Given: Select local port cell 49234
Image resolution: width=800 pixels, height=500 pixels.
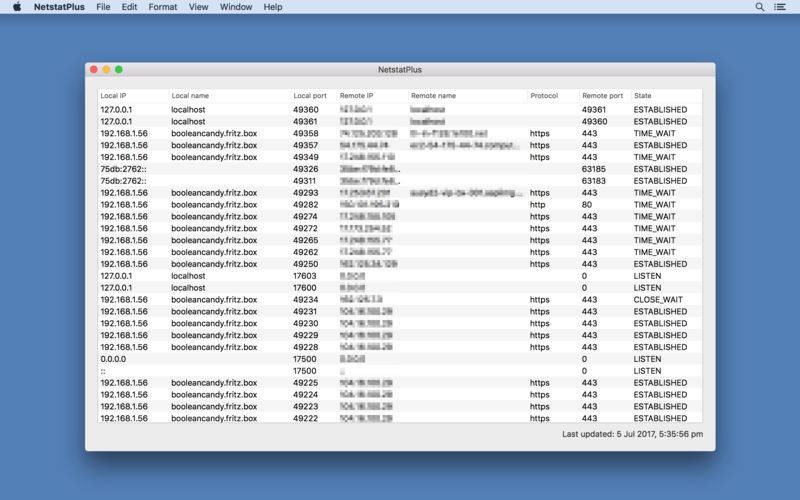Looking at the screenshot, I should pos(306,299).
